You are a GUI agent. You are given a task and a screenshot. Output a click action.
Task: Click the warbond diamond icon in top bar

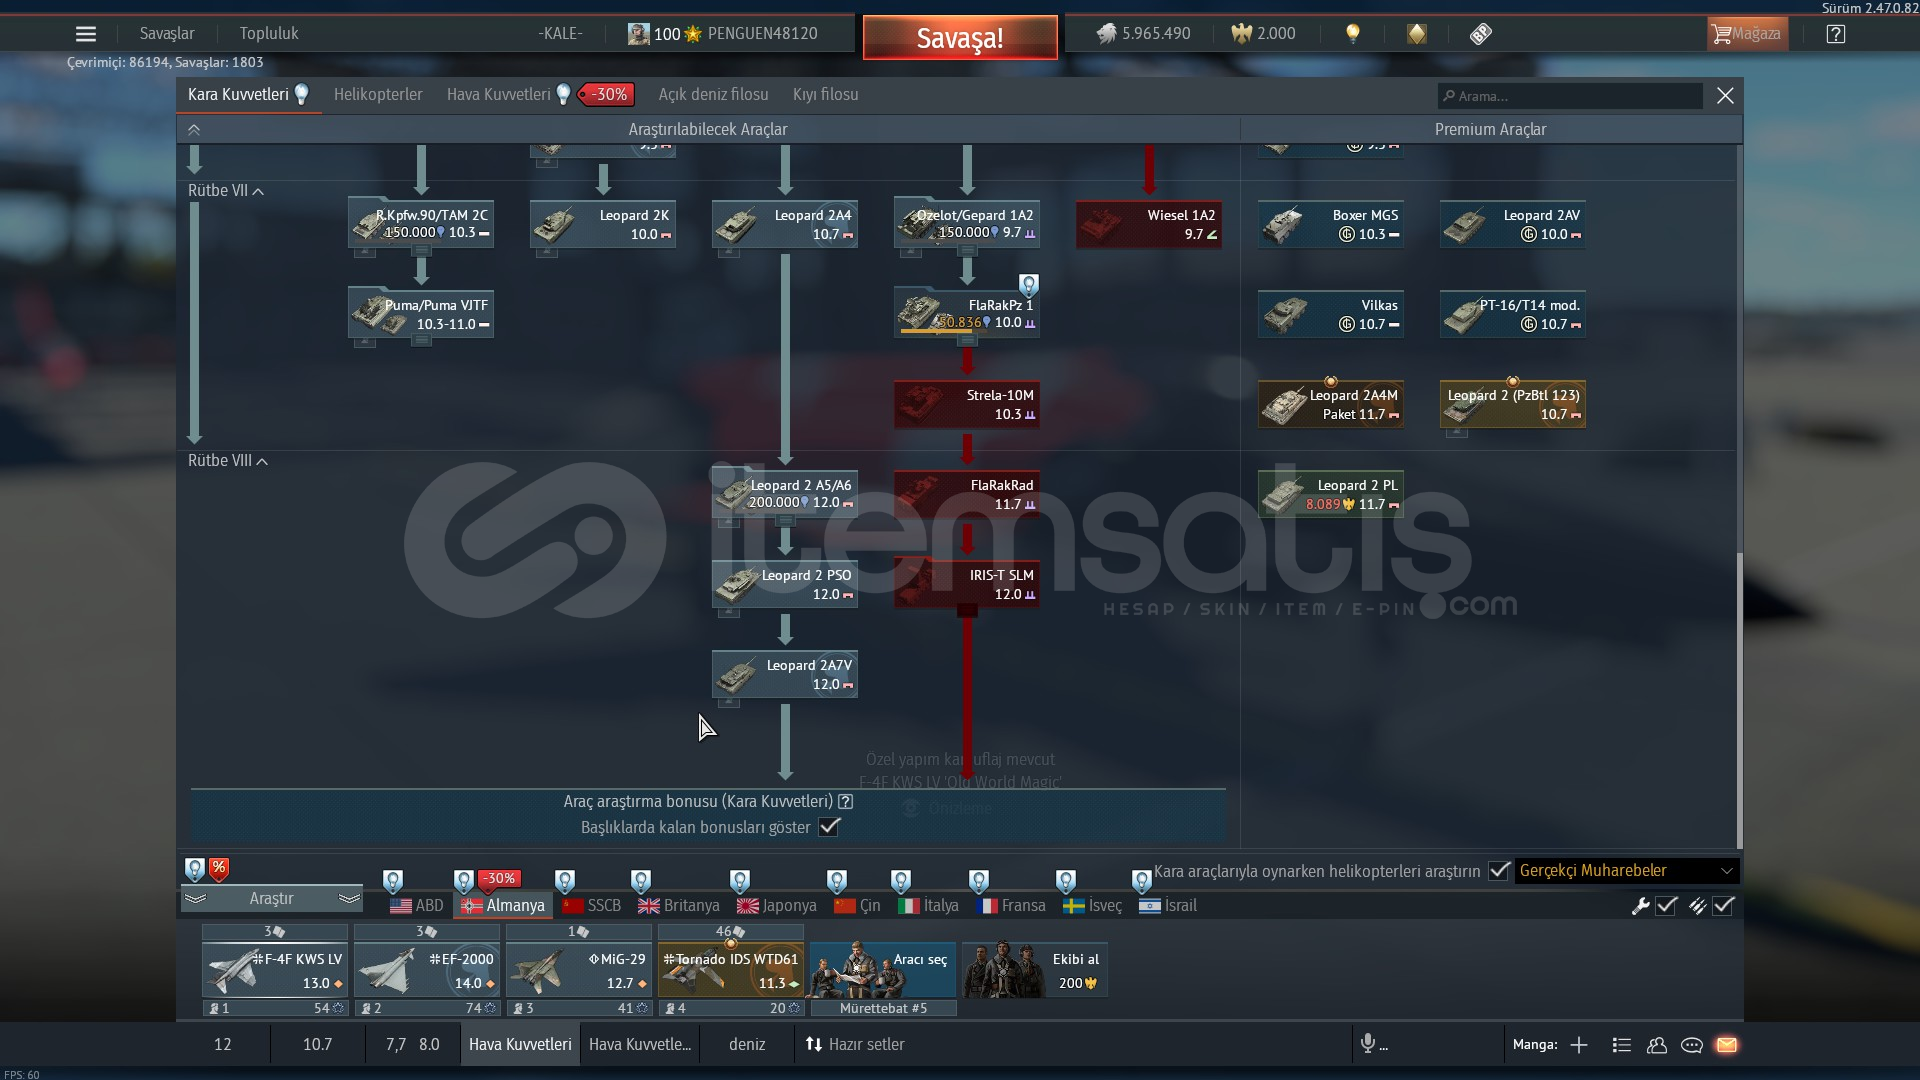[1417, 34]
